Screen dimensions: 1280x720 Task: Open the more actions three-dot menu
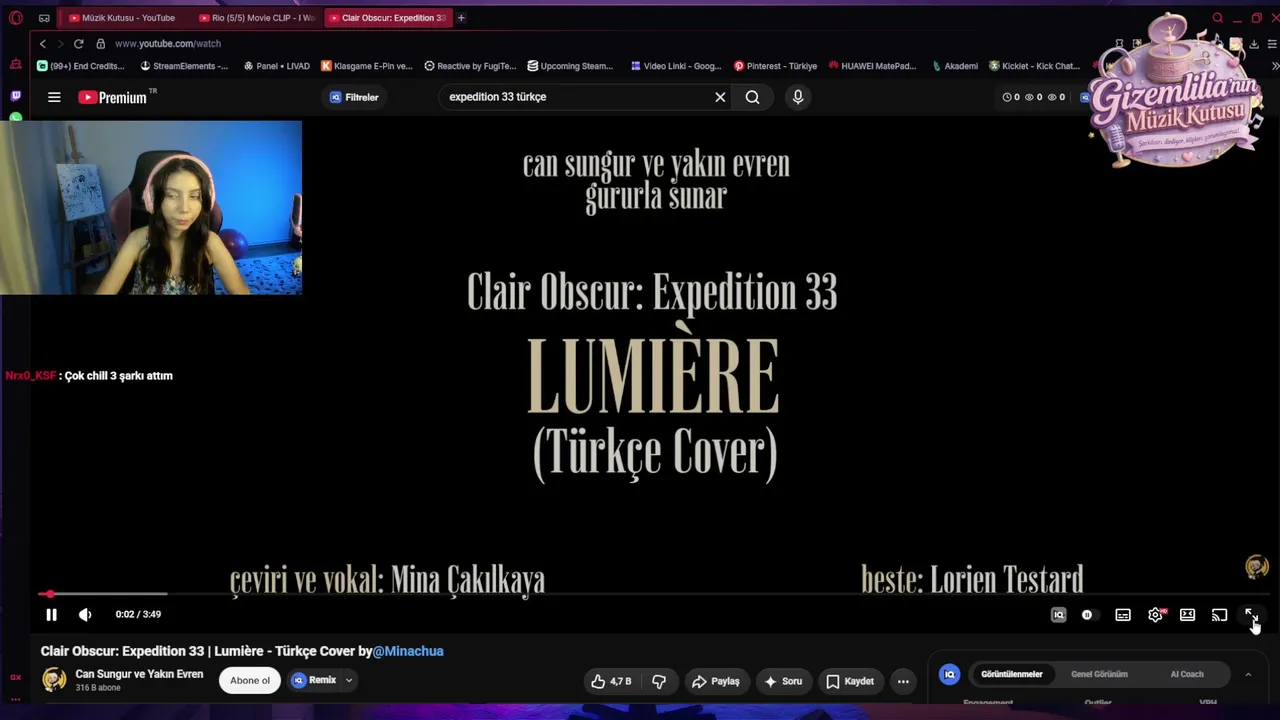click(903, 682)
